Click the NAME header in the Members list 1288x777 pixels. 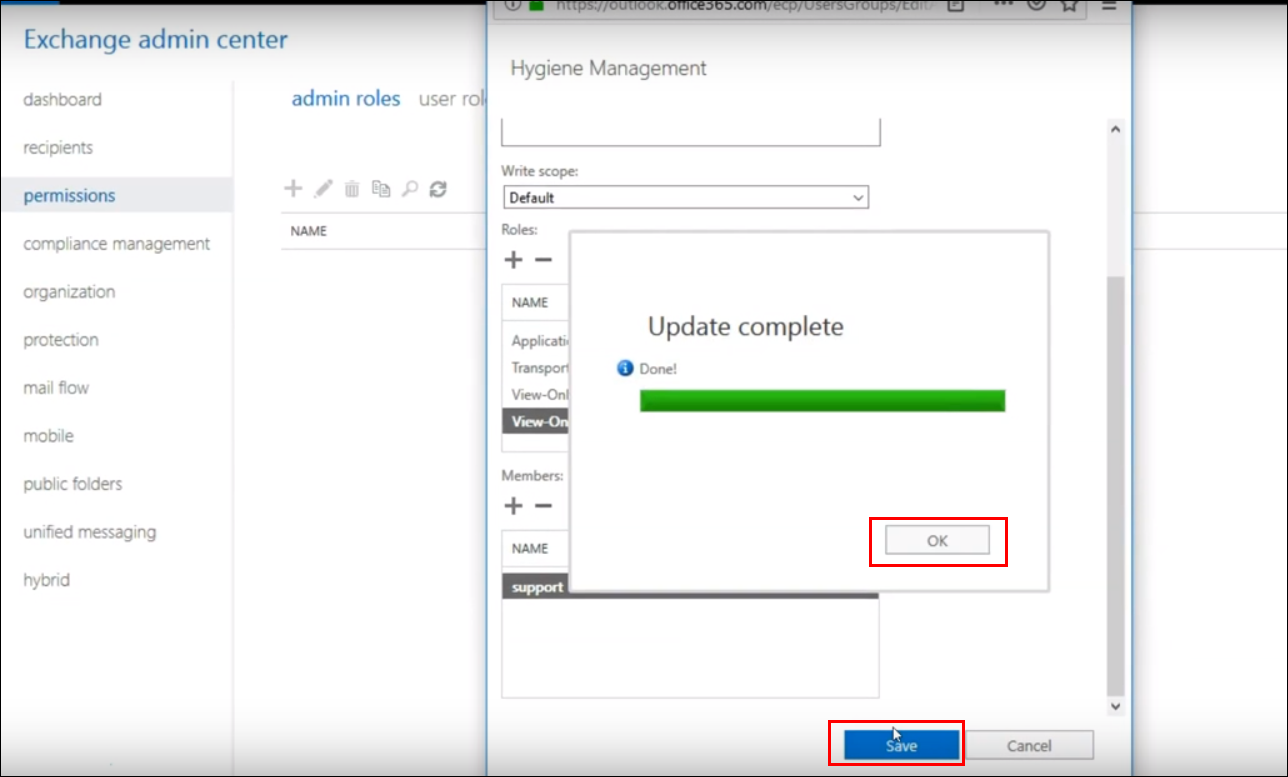pyautogui.click(x=530, y=548)
